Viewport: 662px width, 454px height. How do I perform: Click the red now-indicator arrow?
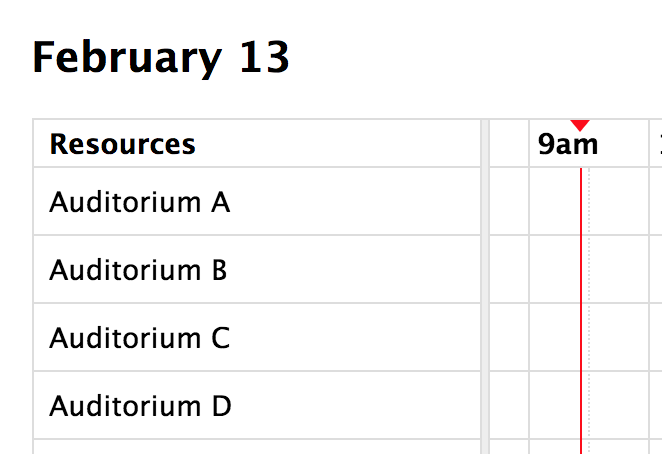pos(580,125)
